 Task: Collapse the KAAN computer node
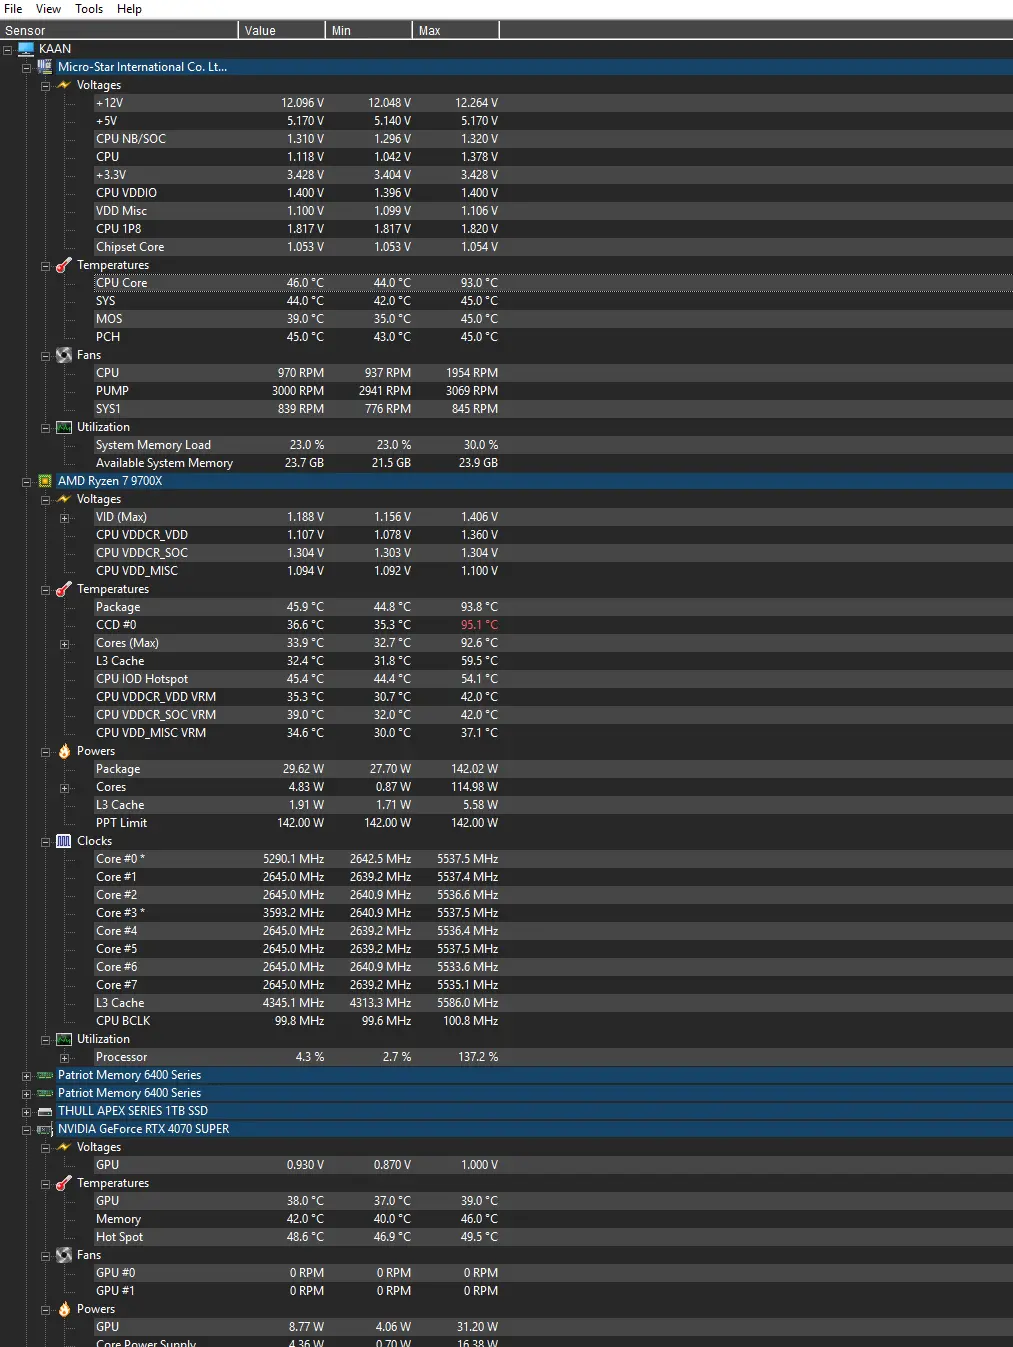point(8,49)
